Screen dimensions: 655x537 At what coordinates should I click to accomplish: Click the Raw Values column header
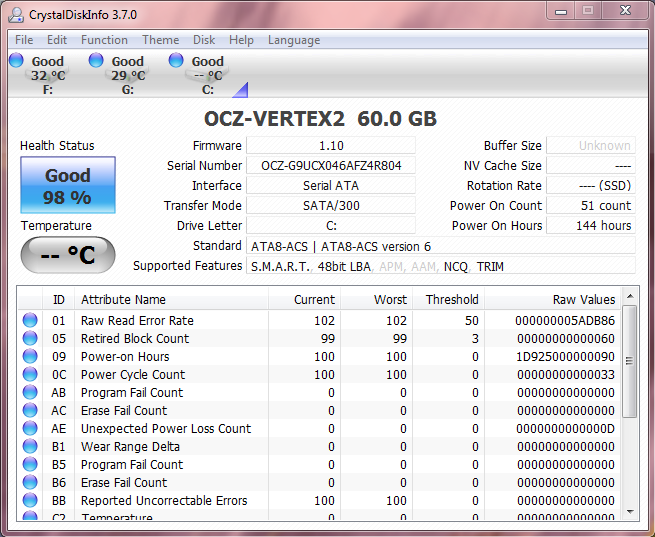(583, 299)
